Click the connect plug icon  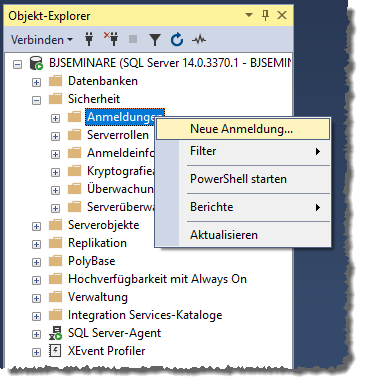(89, 39)
